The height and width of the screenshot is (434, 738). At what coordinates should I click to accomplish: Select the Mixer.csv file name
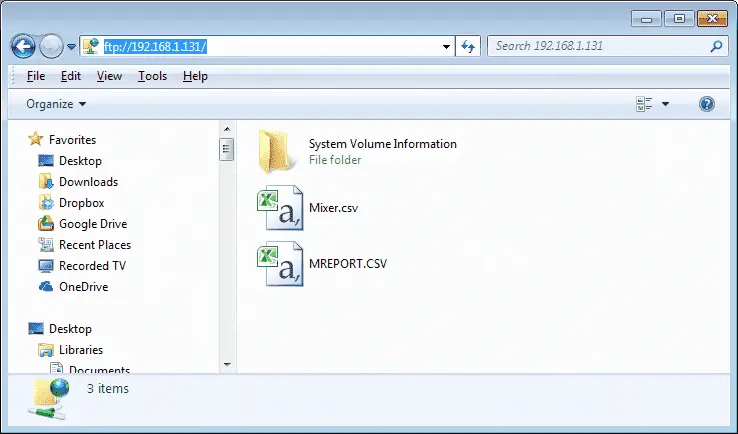(333, 208)
